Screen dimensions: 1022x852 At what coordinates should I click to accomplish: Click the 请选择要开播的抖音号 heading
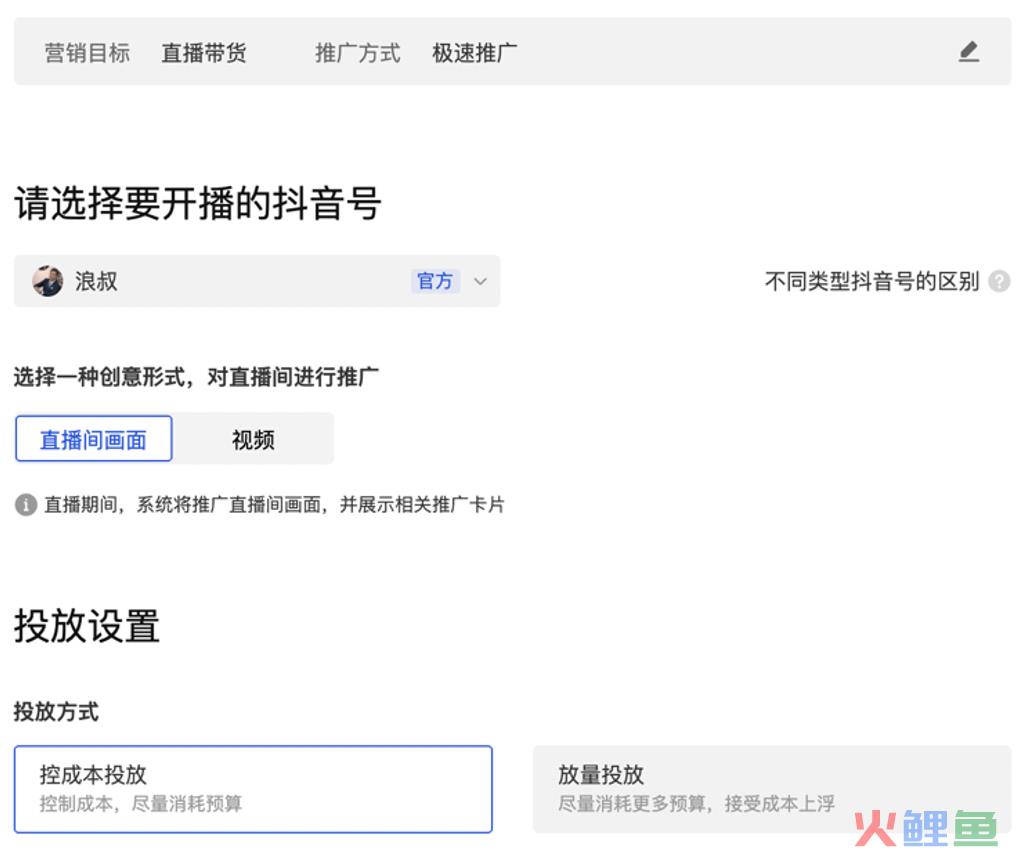(x=197, y=203)
